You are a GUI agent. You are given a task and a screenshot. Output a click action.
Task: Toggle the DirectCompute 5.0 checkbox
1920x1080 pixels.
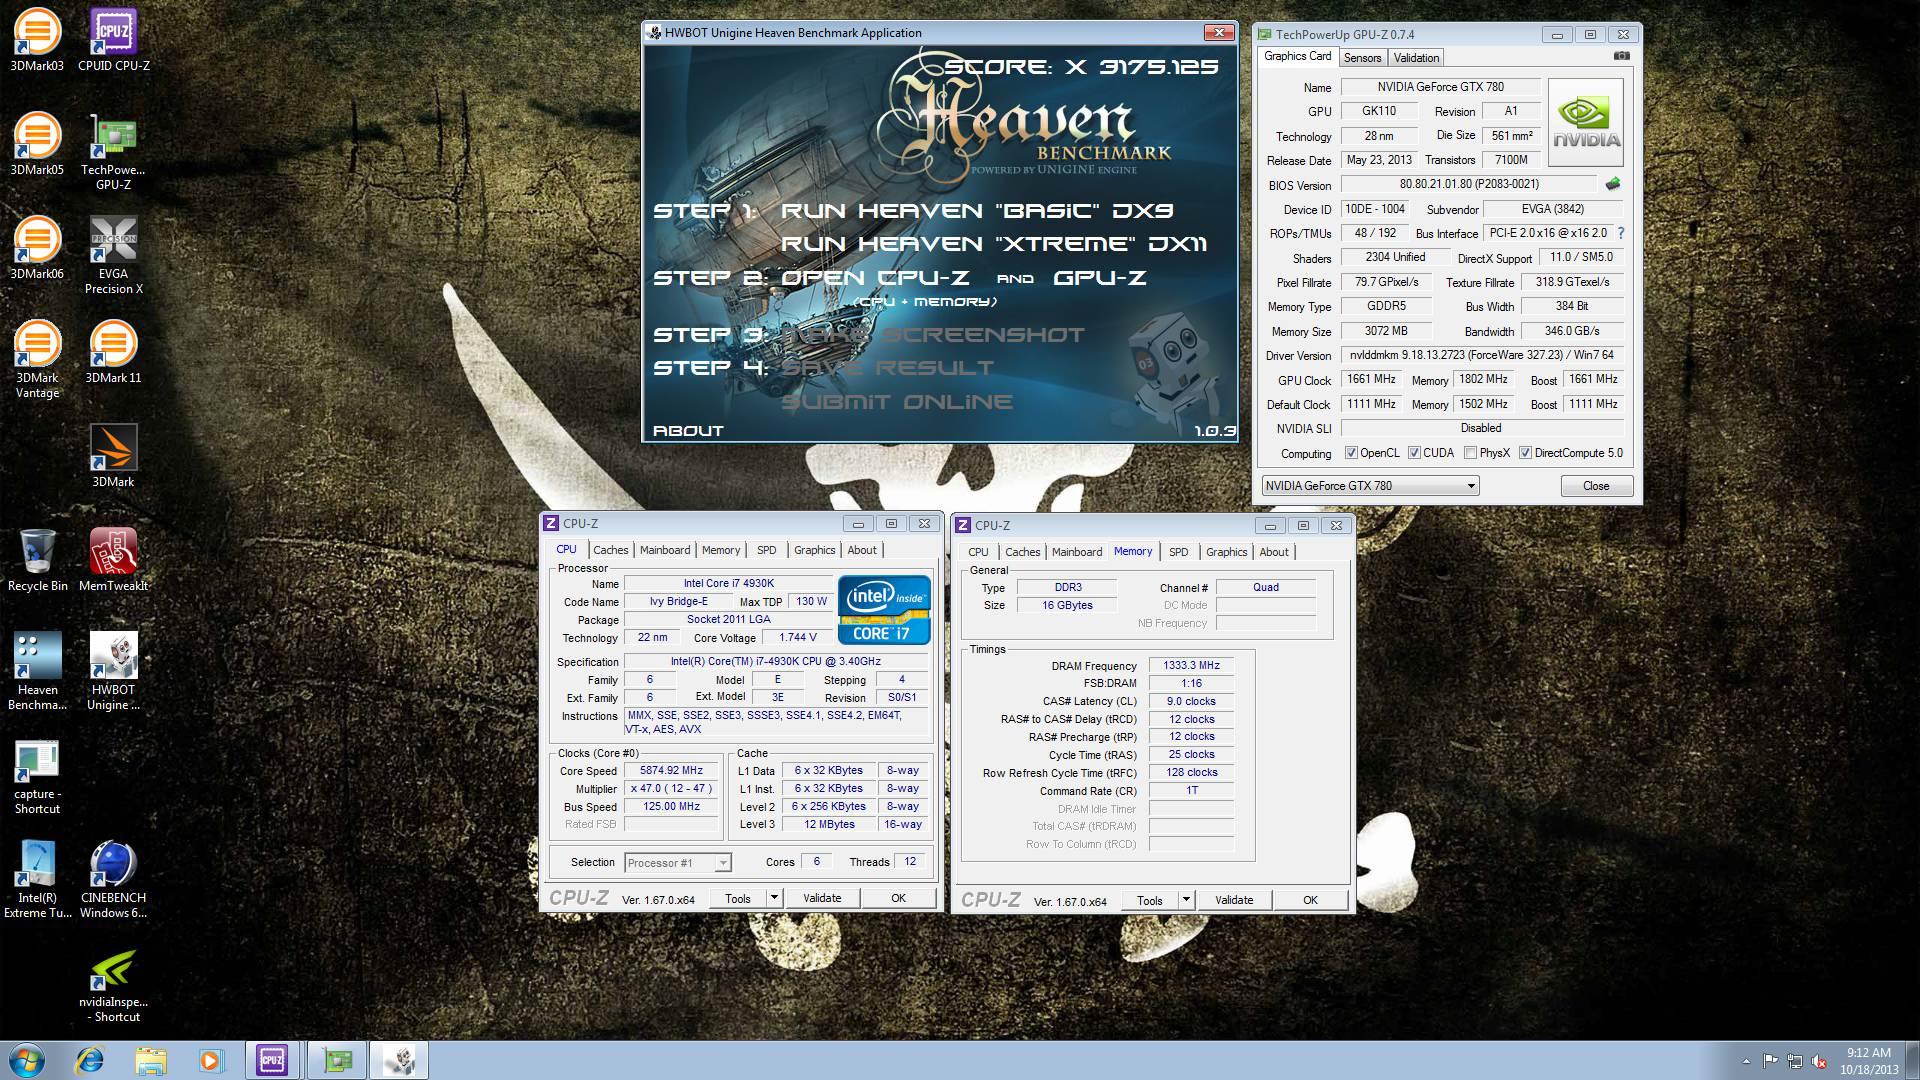click(1525, 453)
